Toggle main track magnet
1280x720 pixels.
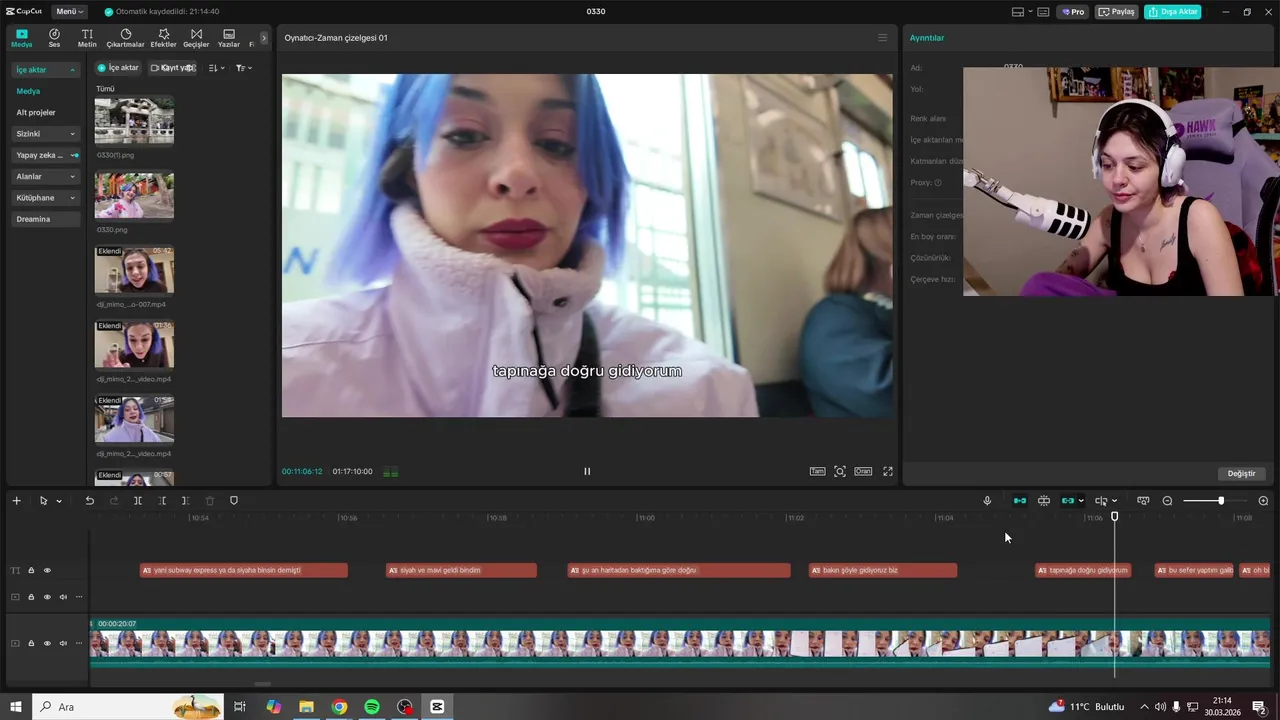1020,501
